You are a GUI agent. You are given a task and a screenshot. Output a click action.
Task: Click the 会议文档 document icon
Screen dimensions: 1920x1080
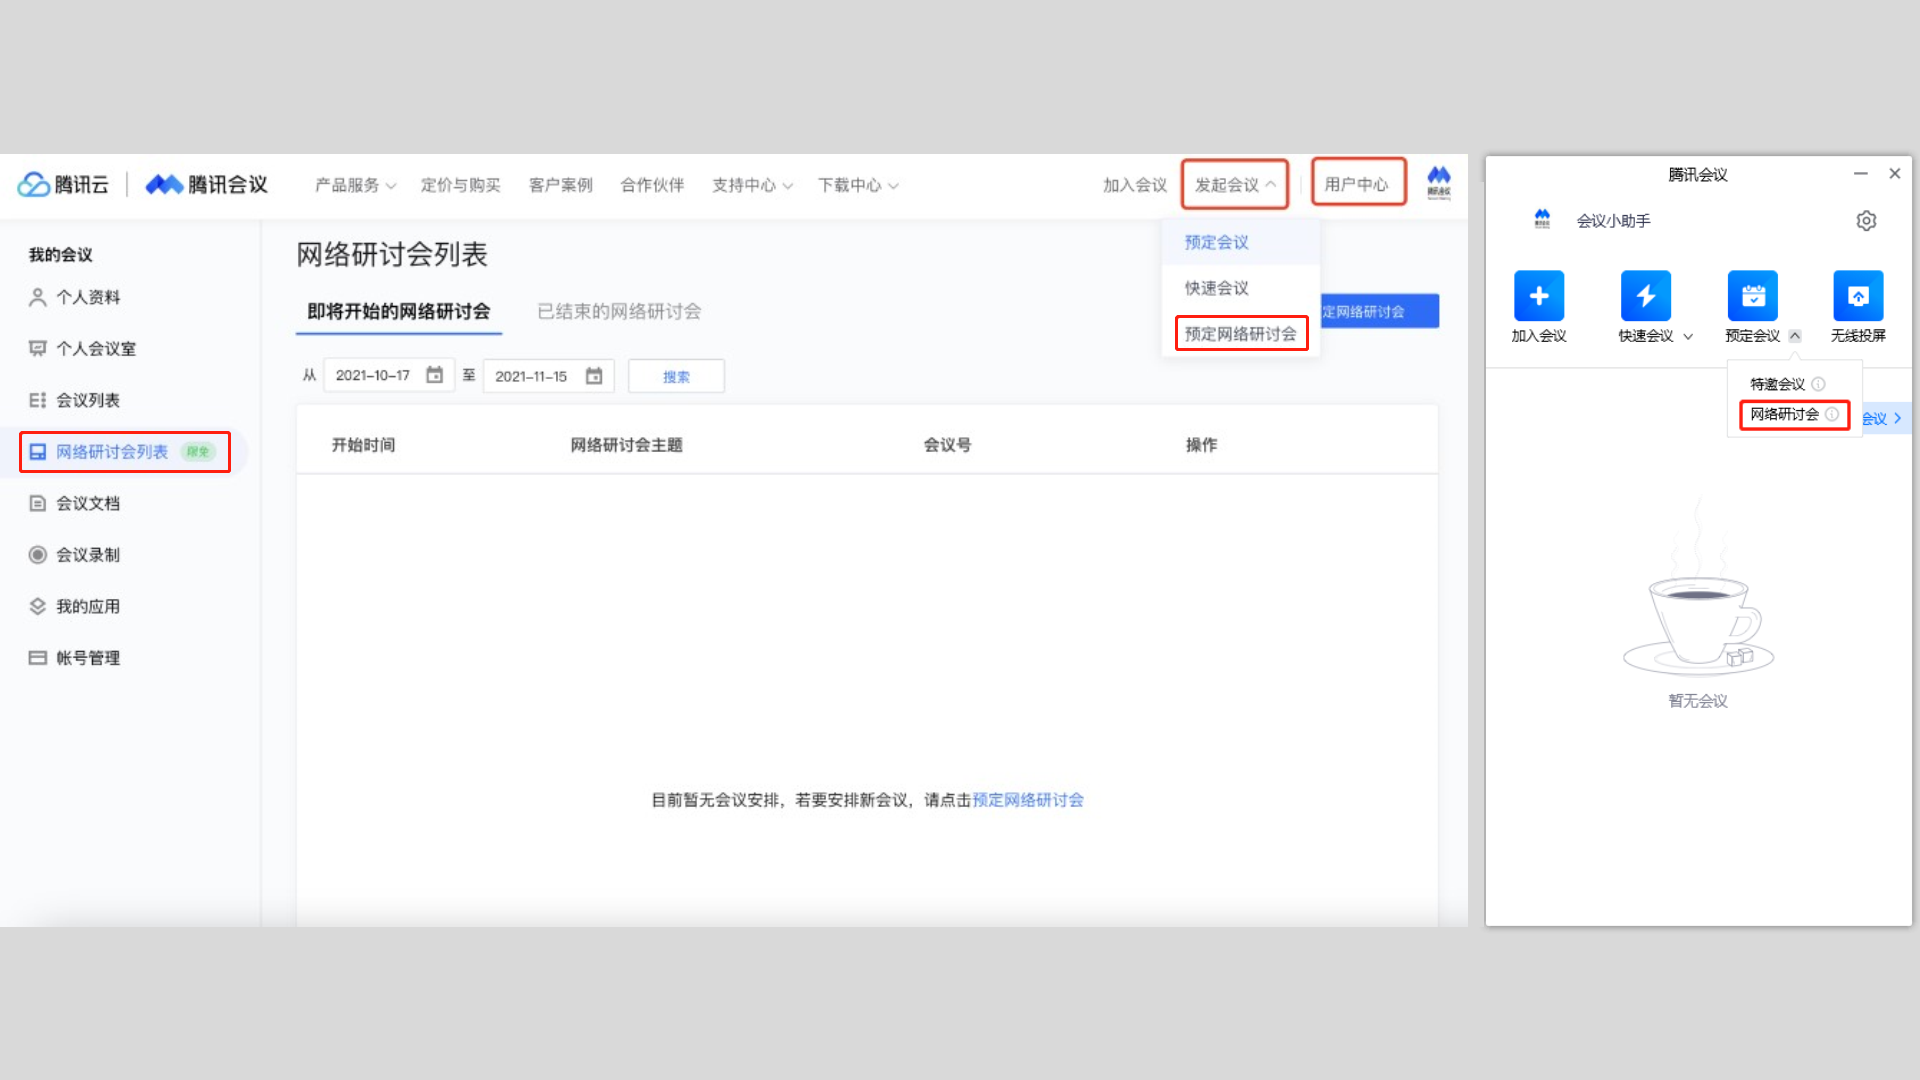pyautogui.click(x=38, y=503)
